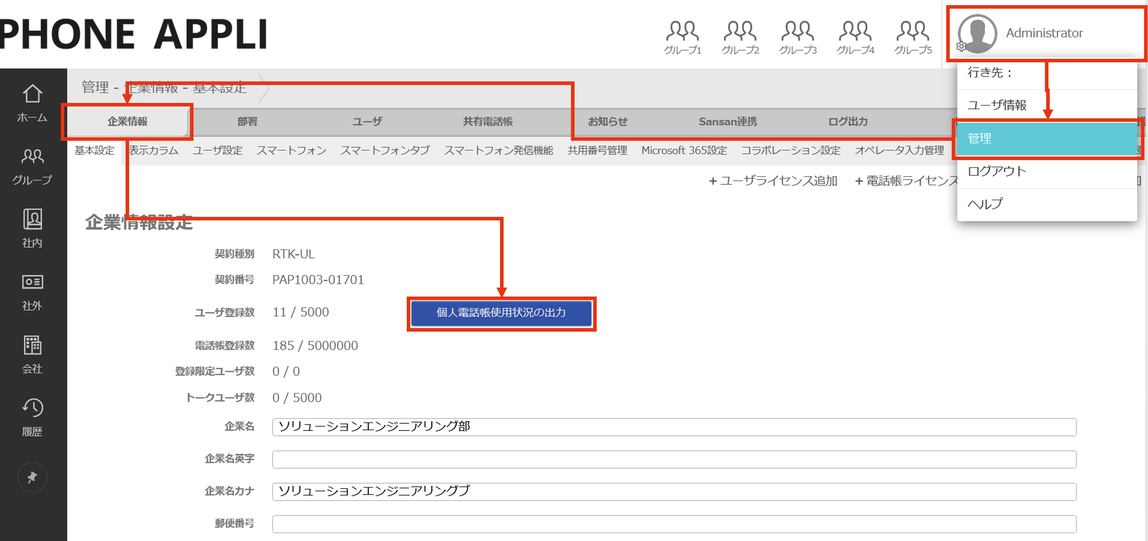Screen dimensions: 1148x541
Task: Expand the Administrator user menu
Action: [1043, 33]
